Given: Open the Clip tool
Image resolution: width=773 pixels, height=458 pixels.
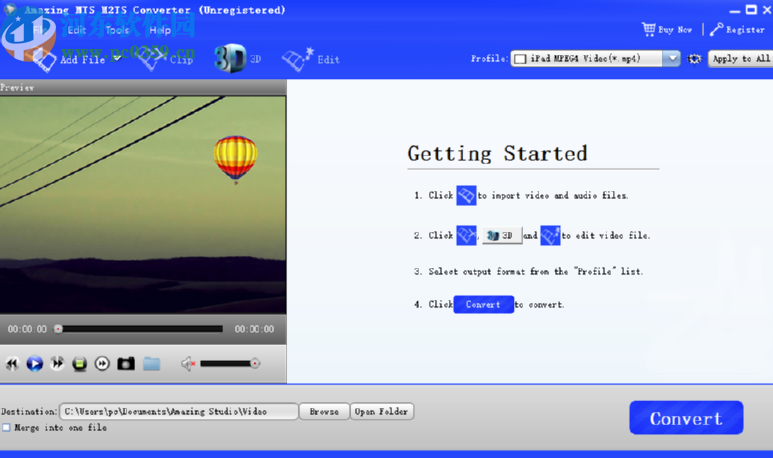Looking at the screenshot, I should [165, 59].
